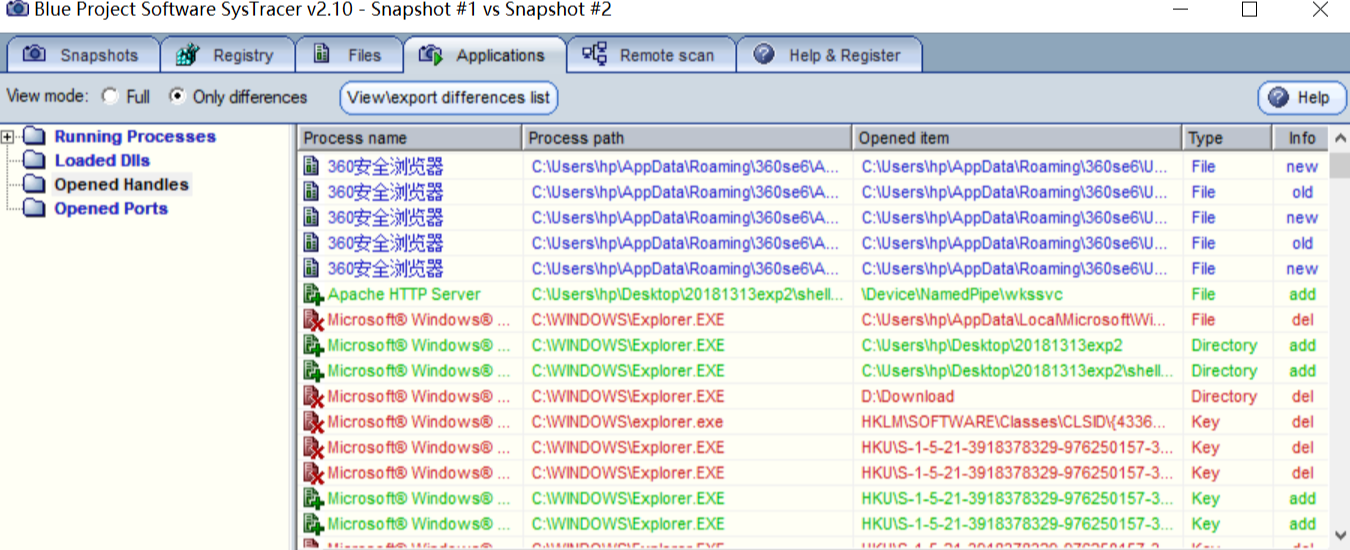1350x550 pixels.
Task: Select Running Processes in the tree
Action: 135,136
